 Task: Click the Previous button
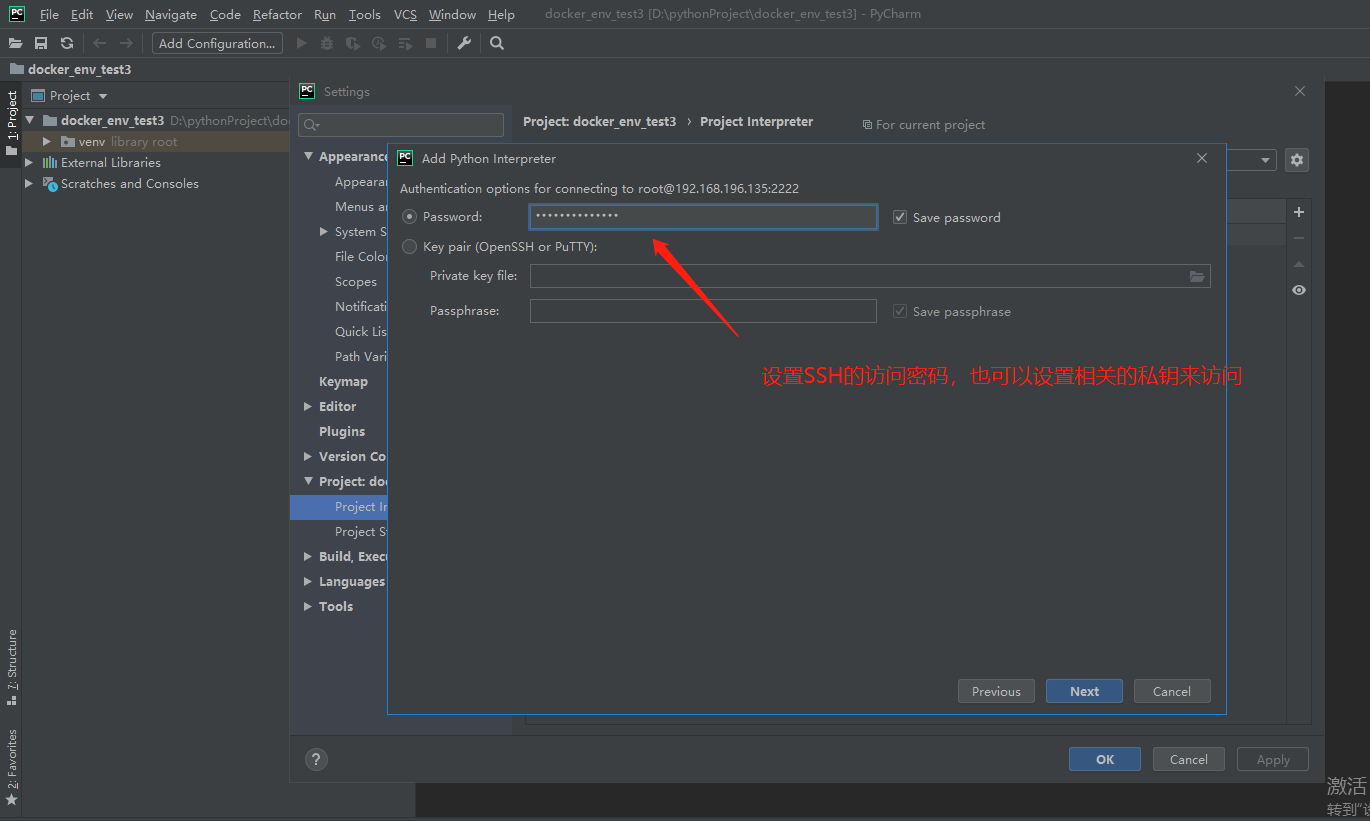click(x=996, y=691)
